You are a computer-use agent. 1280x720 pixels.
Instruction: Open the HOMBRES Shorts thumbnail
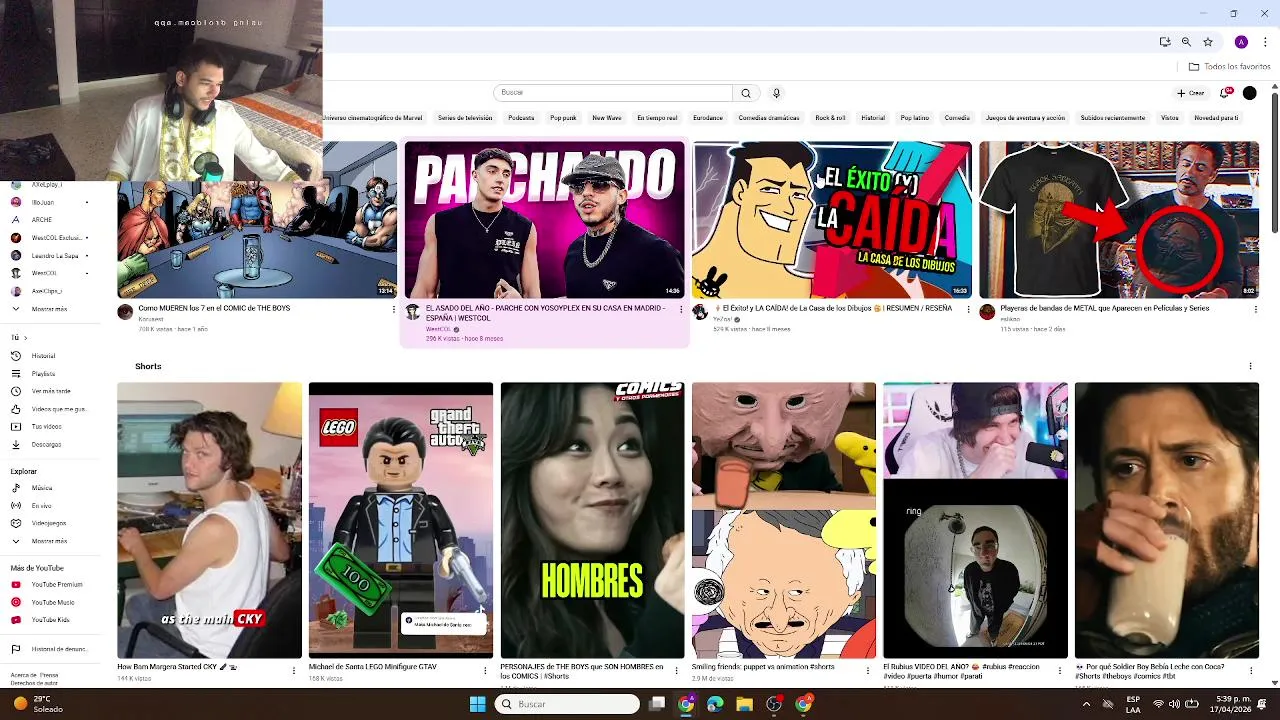point(593,520)
